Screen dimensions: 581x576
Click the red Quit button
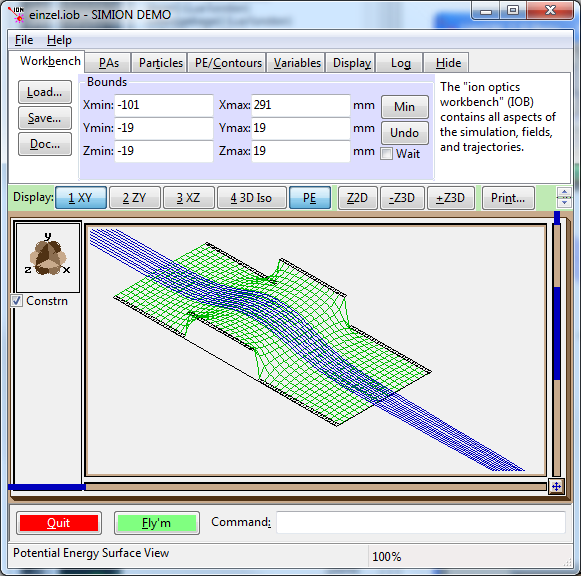pos(59,523)
